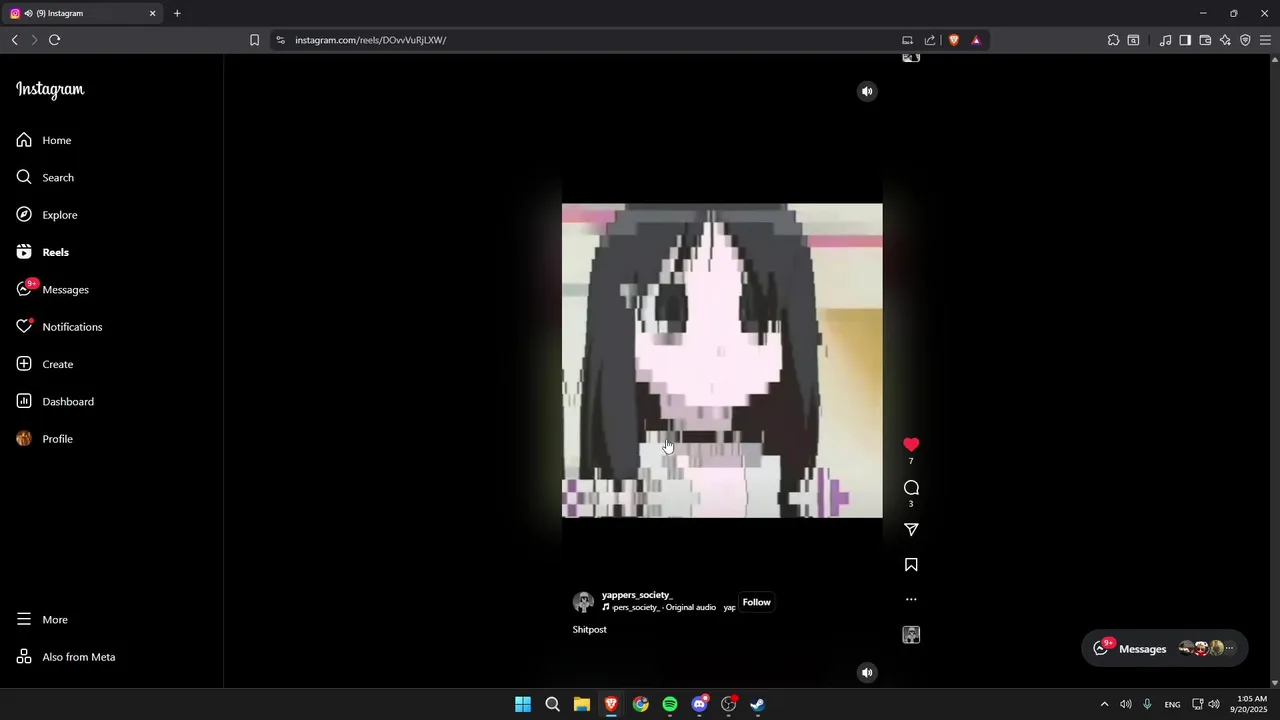Expand the More menu
Screen dimensions: 1280x720
pos(42,620)
